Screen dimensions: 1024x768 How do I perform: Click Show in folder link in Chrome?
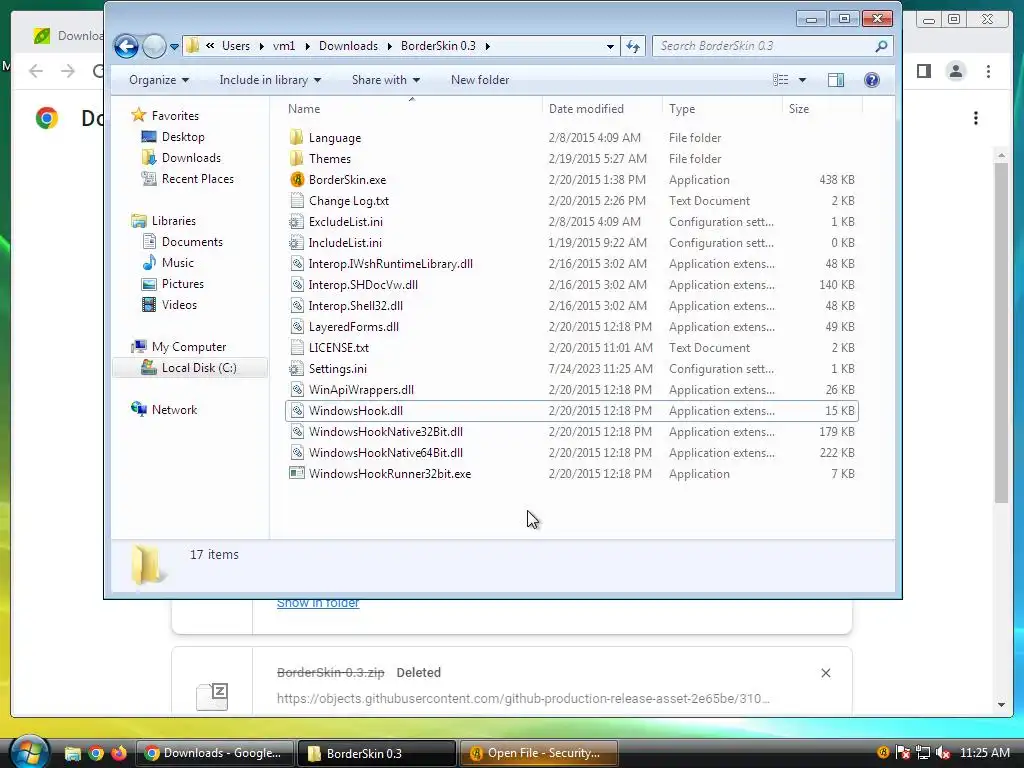318,603
